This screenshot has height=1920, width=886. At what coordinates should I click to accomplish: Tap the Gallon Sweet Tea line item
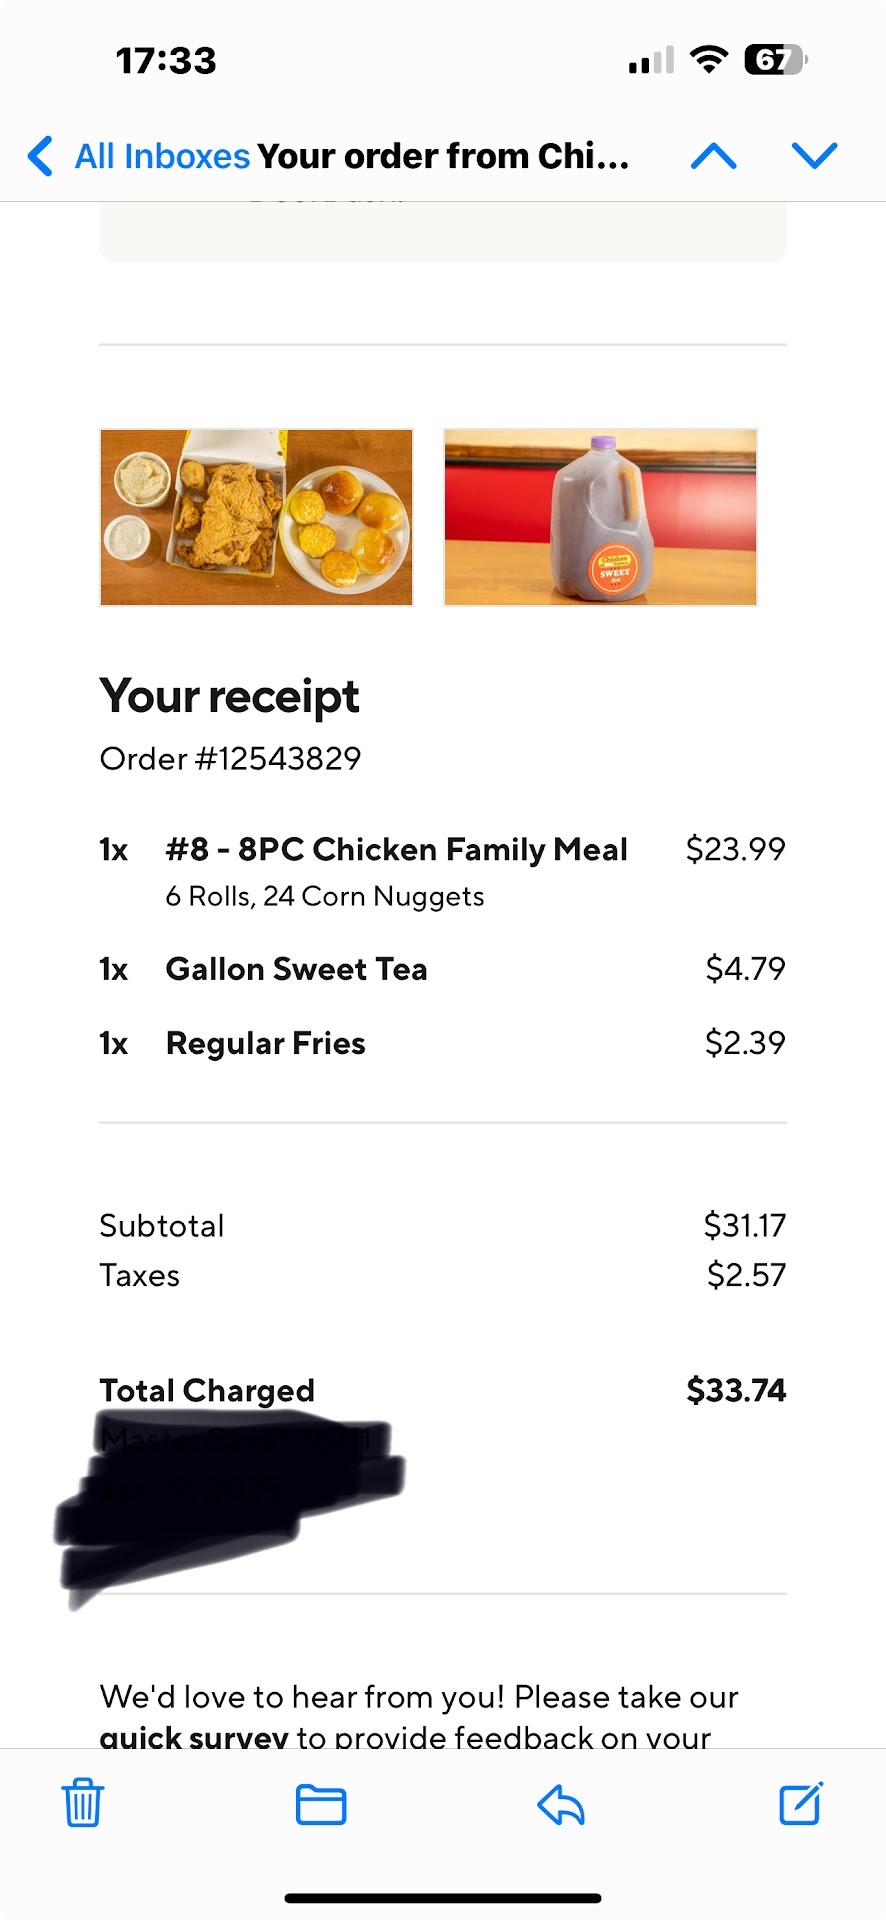click(x=296, y=969)
